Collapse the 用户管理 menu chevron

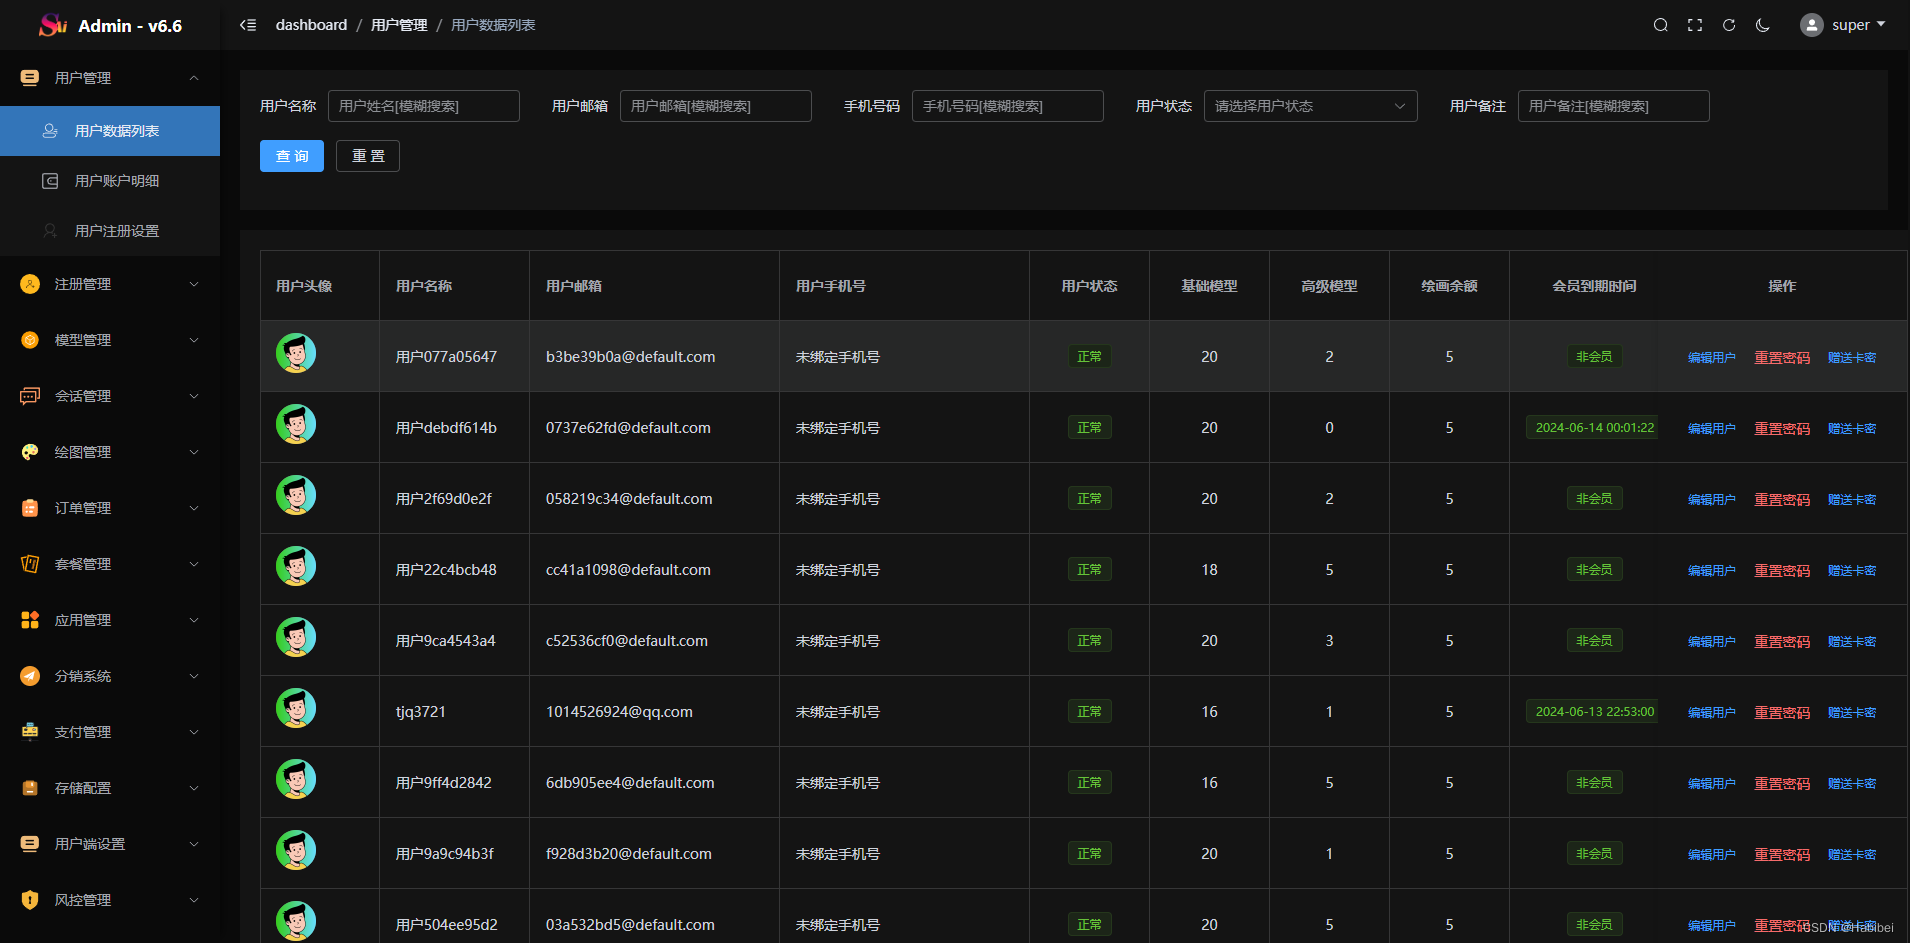194,78
